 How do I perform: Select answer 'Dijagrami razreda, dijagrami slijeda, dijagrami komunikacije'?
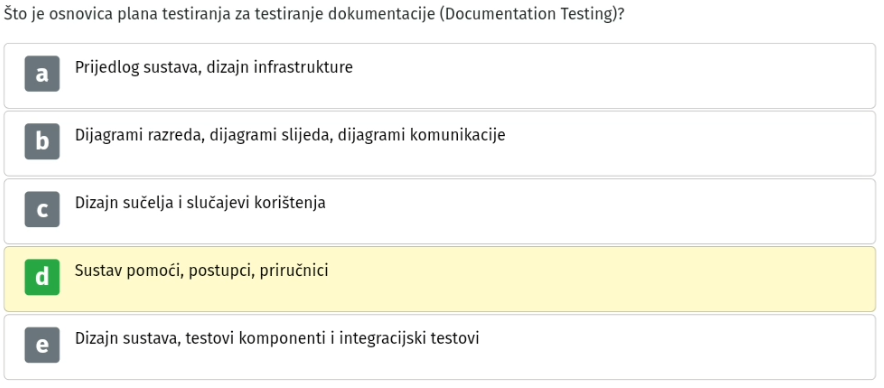[290, 135]
